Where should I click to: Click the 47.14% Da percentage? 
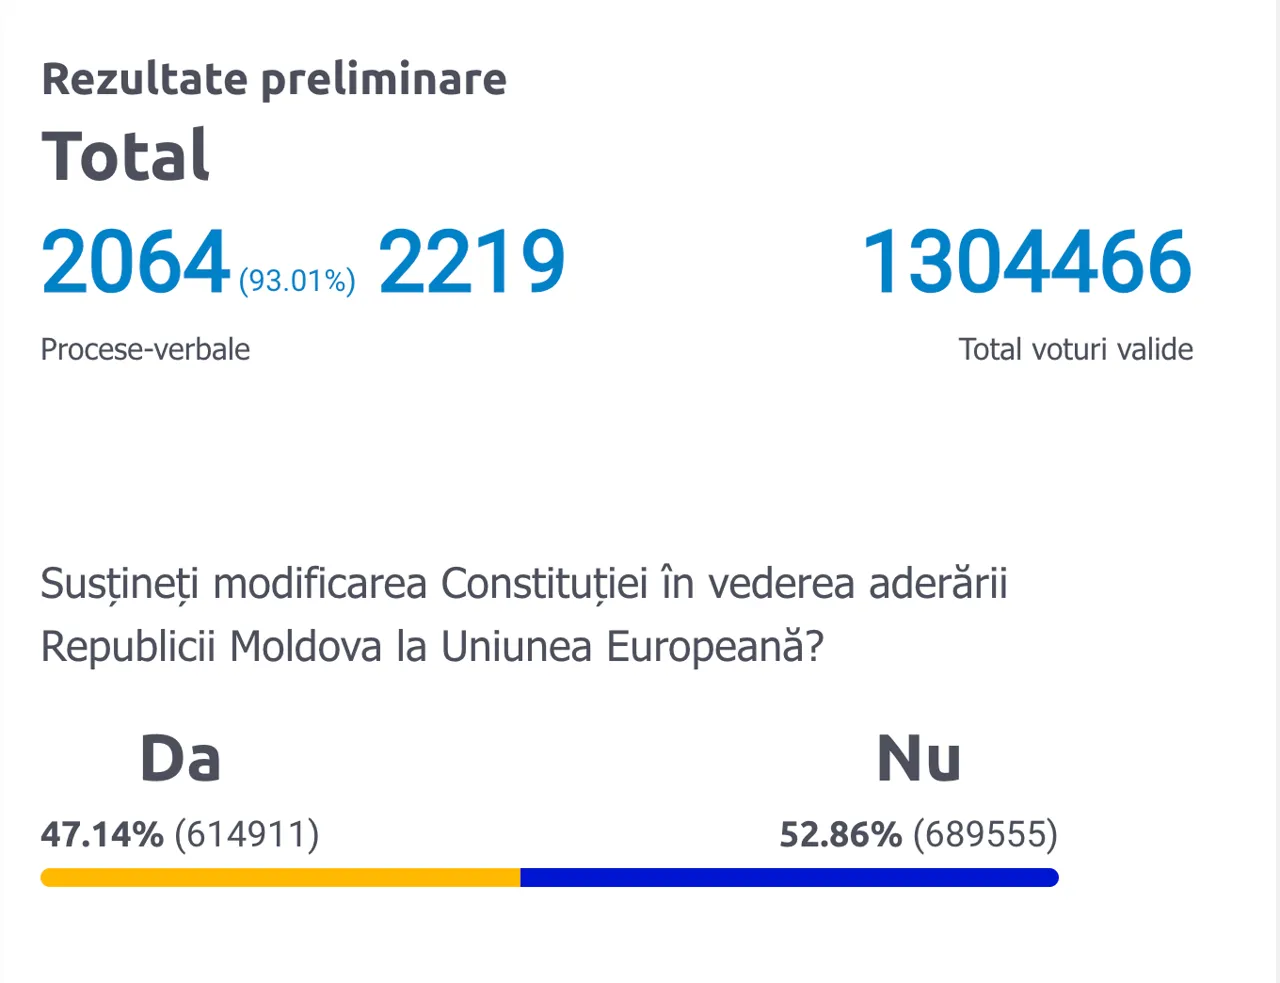coord(101,834)
